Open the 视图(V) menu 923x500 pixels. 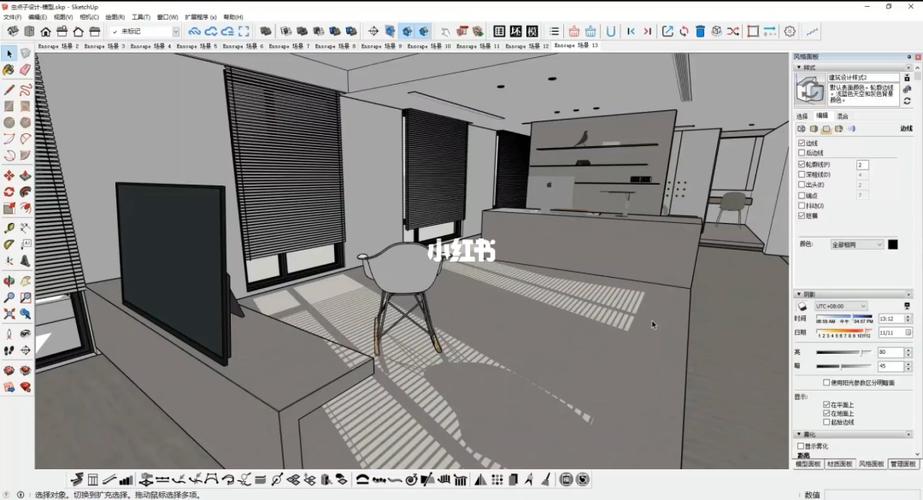coord(63,17)
